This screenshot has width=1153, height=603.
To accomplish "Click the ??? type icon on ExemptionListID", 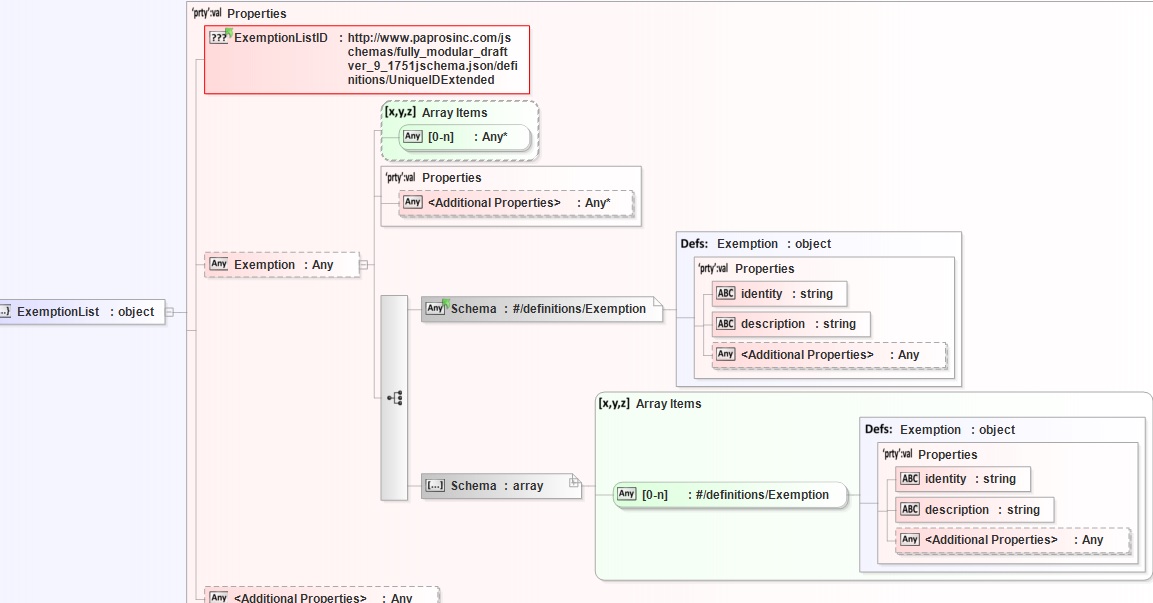I will coord(219,38).
